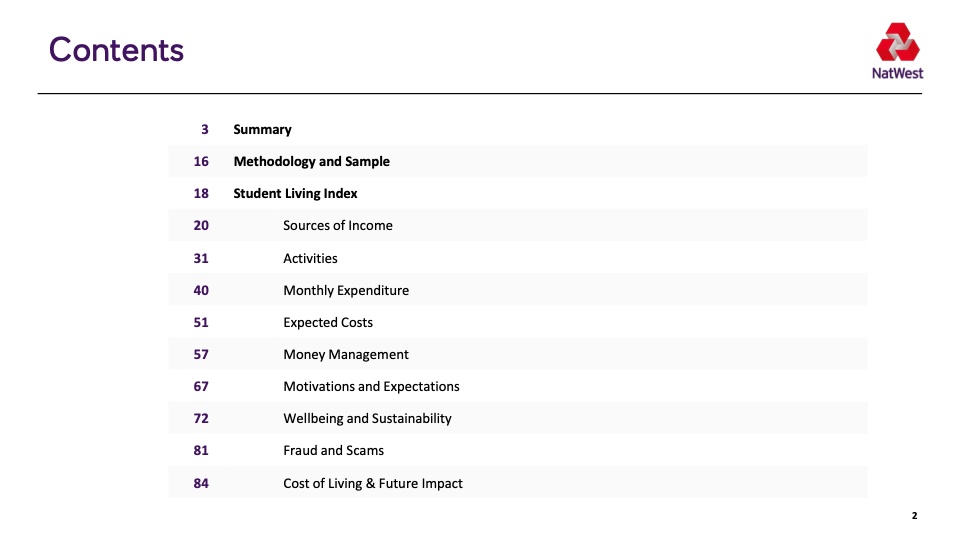The width and height of the screenshot is (960, 540).
Task: Navigate to Monthly Expenditure section
Action: [345, 290]
